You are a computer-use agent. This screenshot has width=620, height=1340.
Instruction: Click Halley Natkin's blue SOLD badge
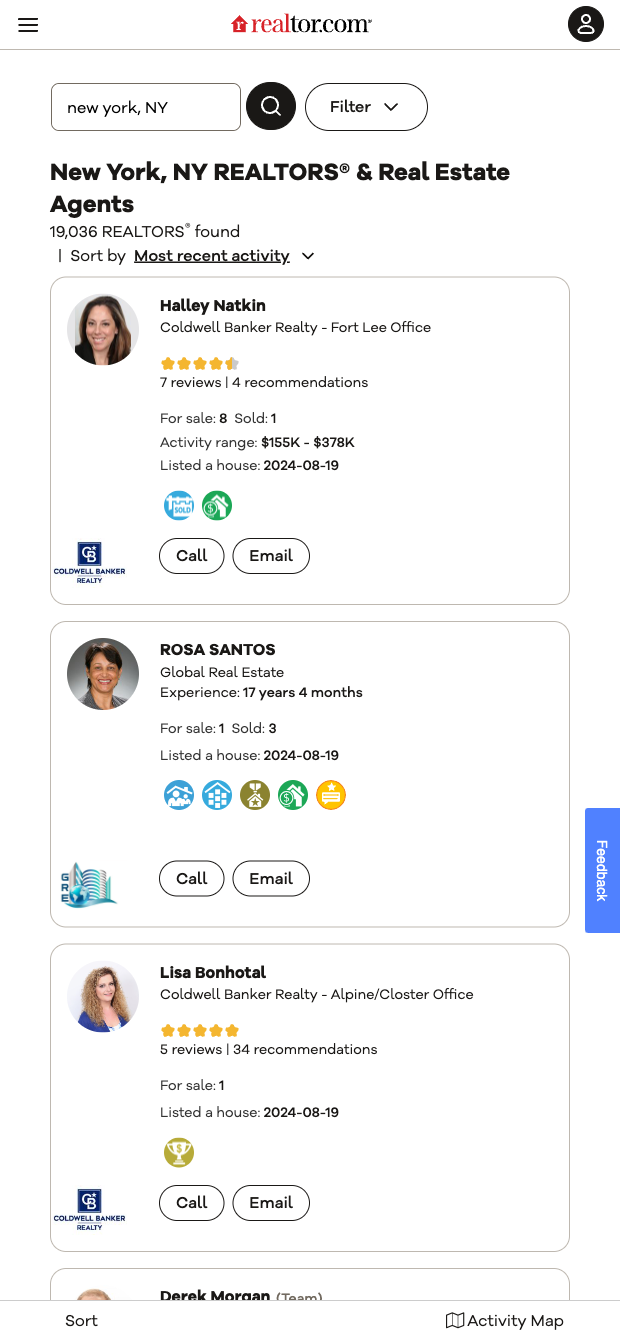tap(179, 506)
